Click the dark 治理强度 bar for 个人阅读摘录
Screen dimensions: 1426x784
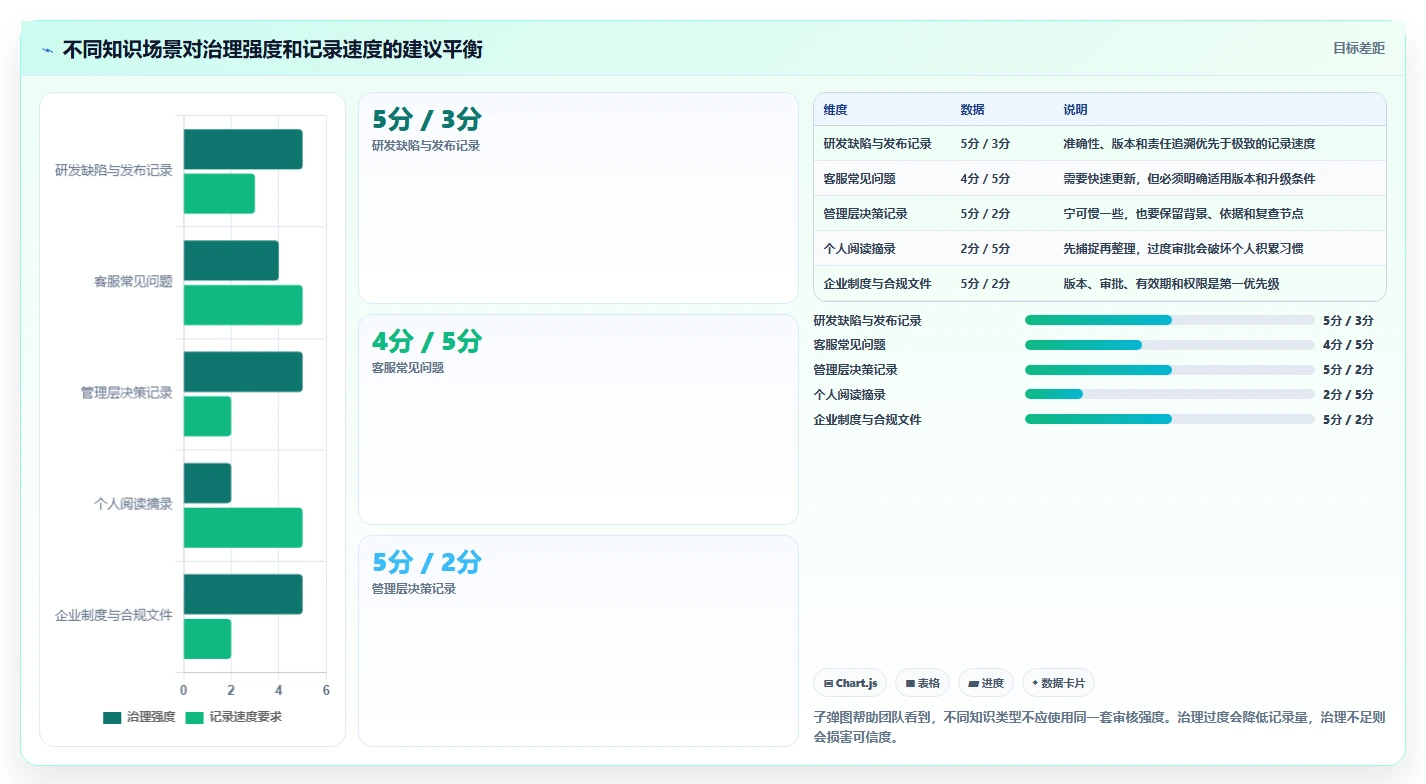coord(207,483)
